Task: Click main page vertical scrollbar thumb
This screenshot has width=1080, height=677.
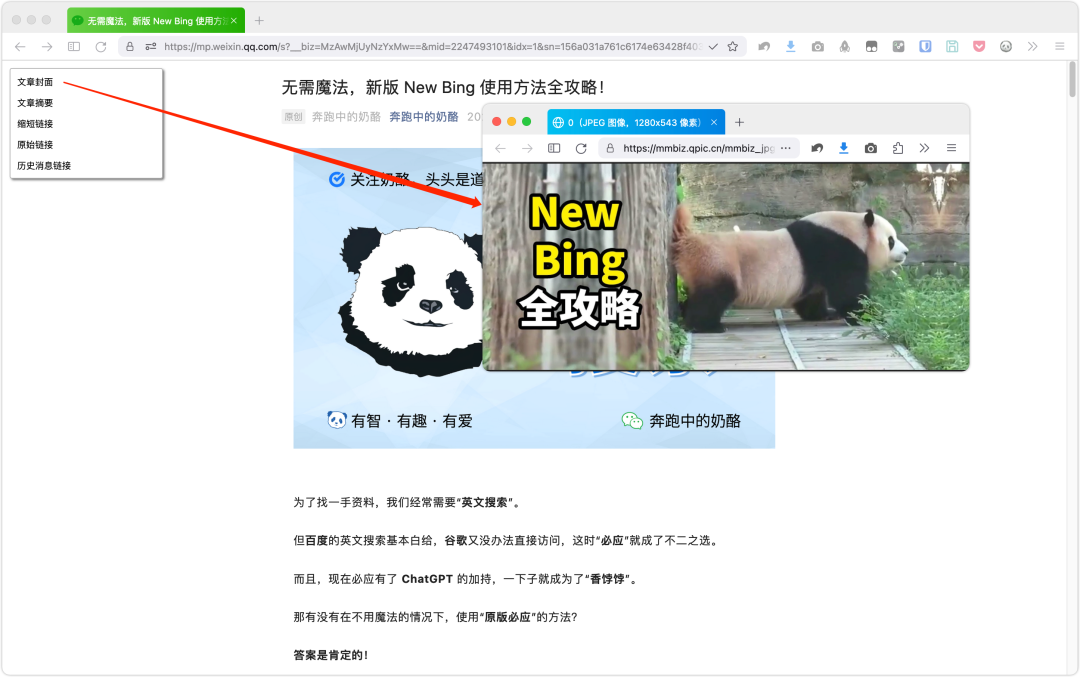Action: 1072,79
